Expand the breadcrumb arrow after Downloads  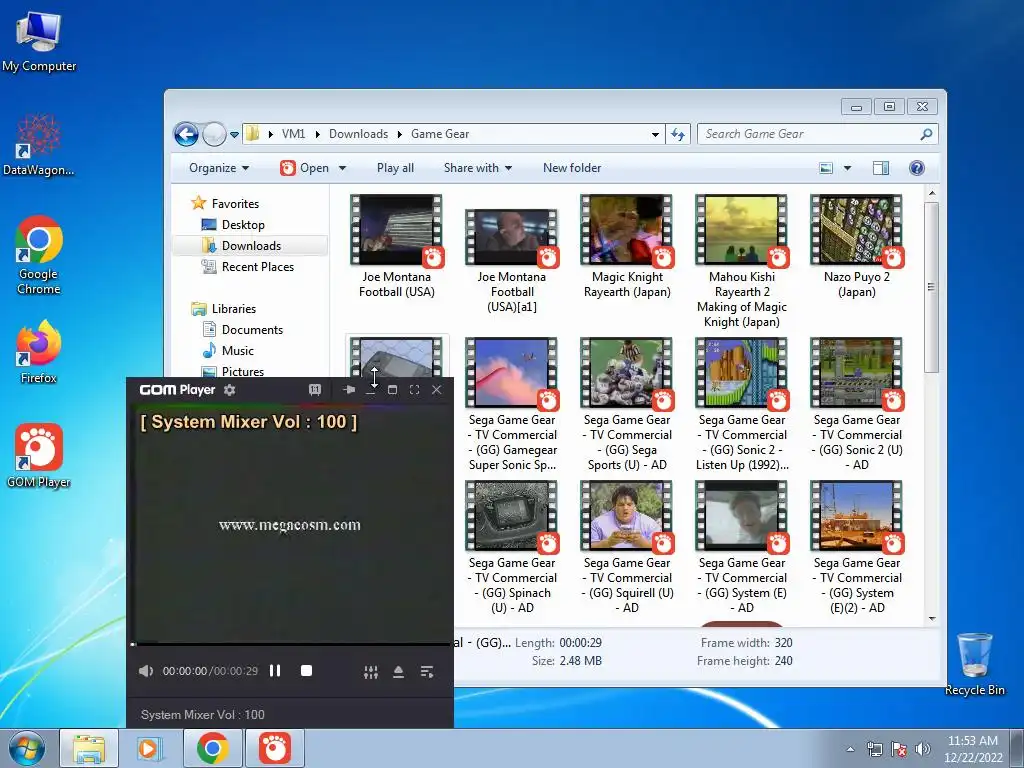(400, 134)
